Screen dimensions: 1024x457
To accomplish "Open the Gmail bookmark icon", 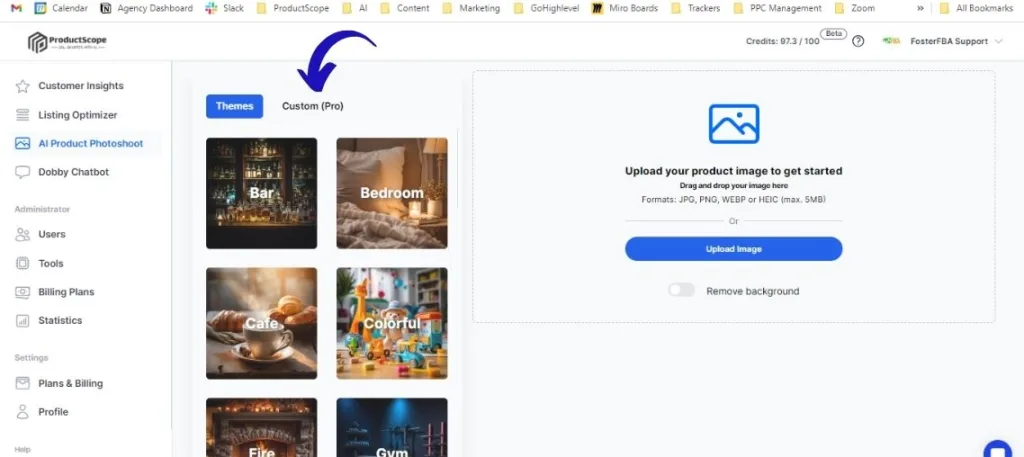I will click(16, 8).
